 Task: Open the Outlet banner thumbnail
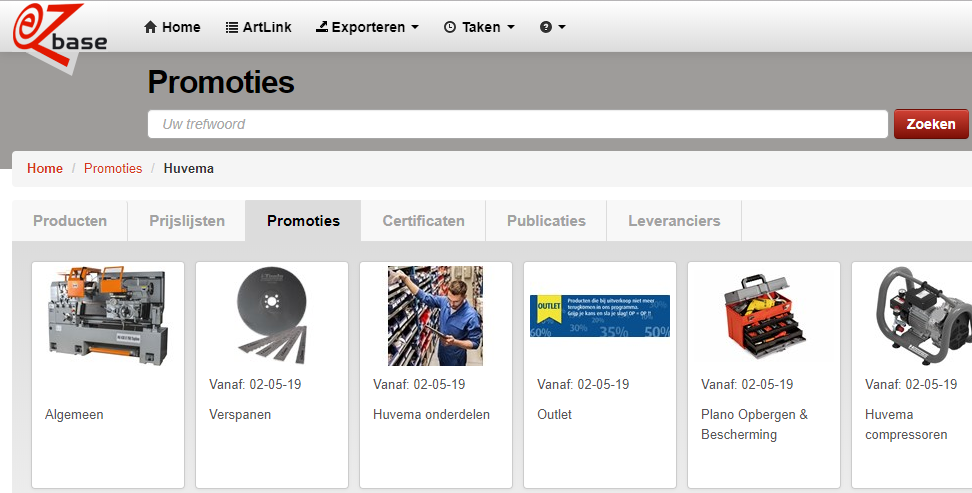point(599,316)
